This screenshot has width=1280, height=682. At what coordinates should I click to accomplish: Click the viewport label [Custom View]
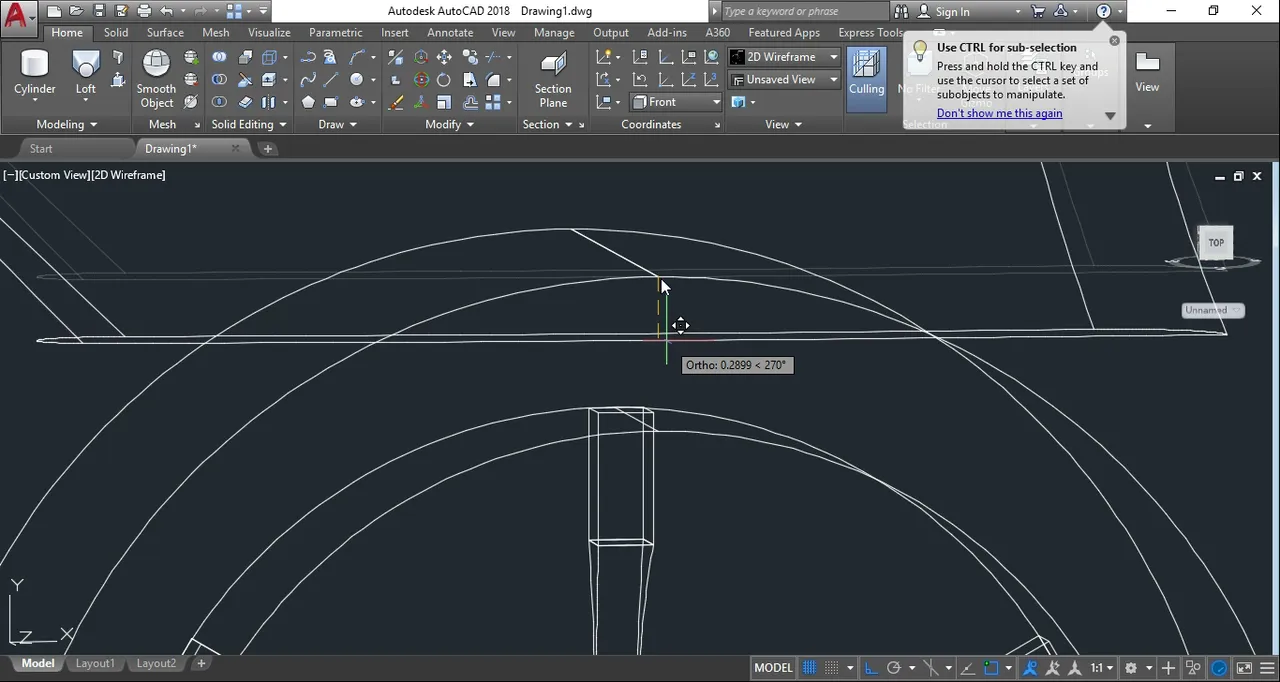54,175
